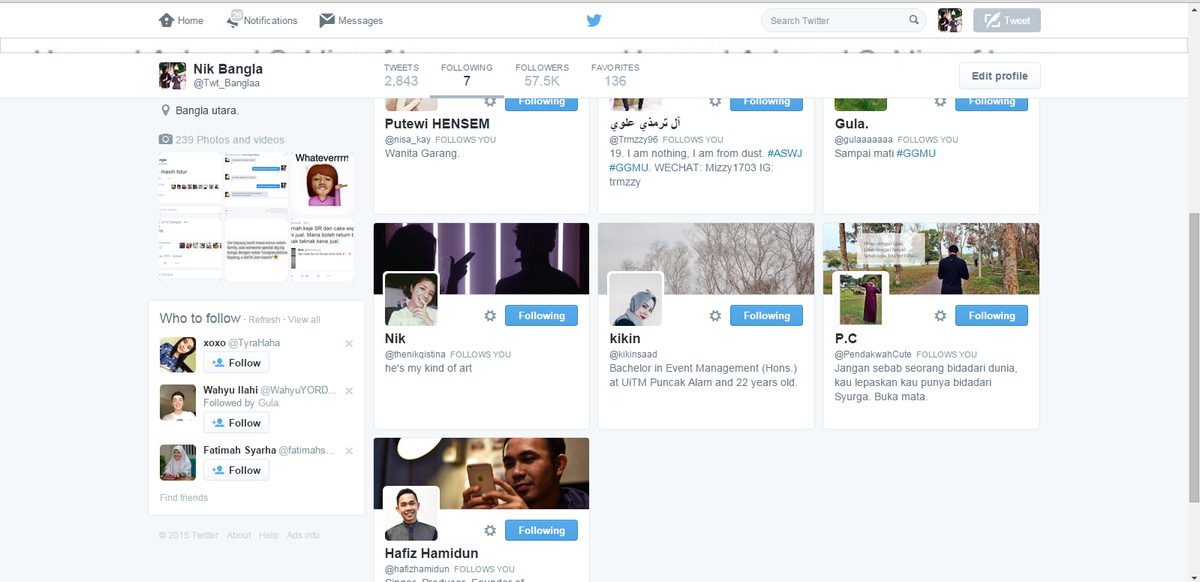Follow Wahyu Ilahi

point(236,423)
